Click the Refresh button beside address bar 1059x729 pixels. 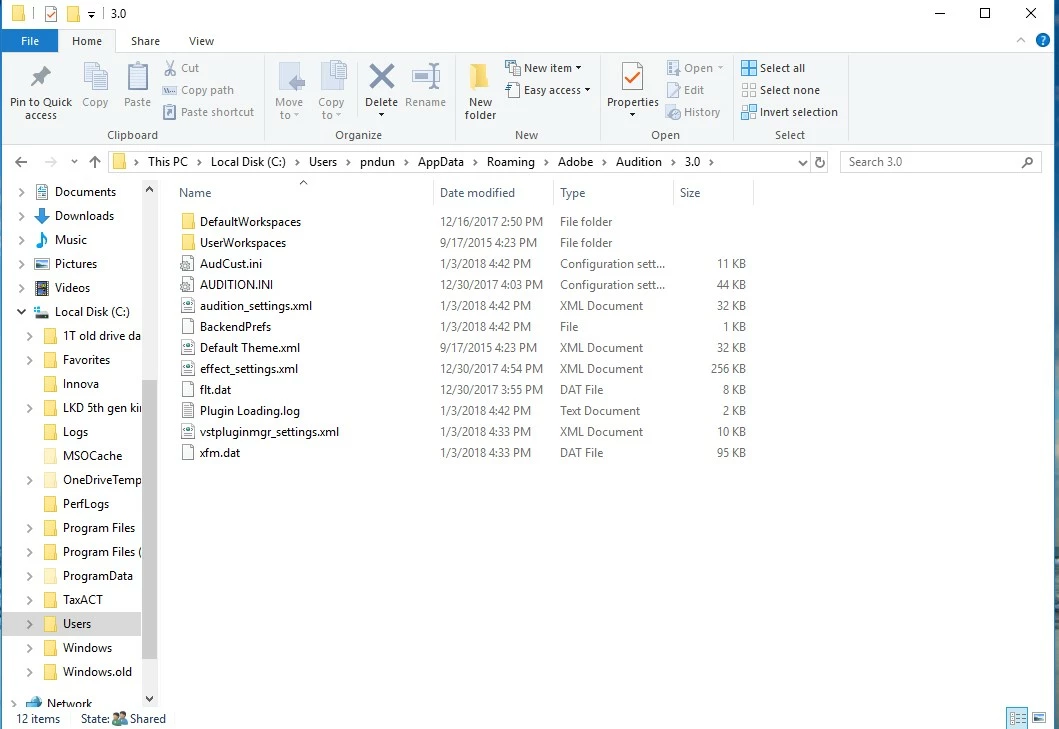click(x=820, y=162)
